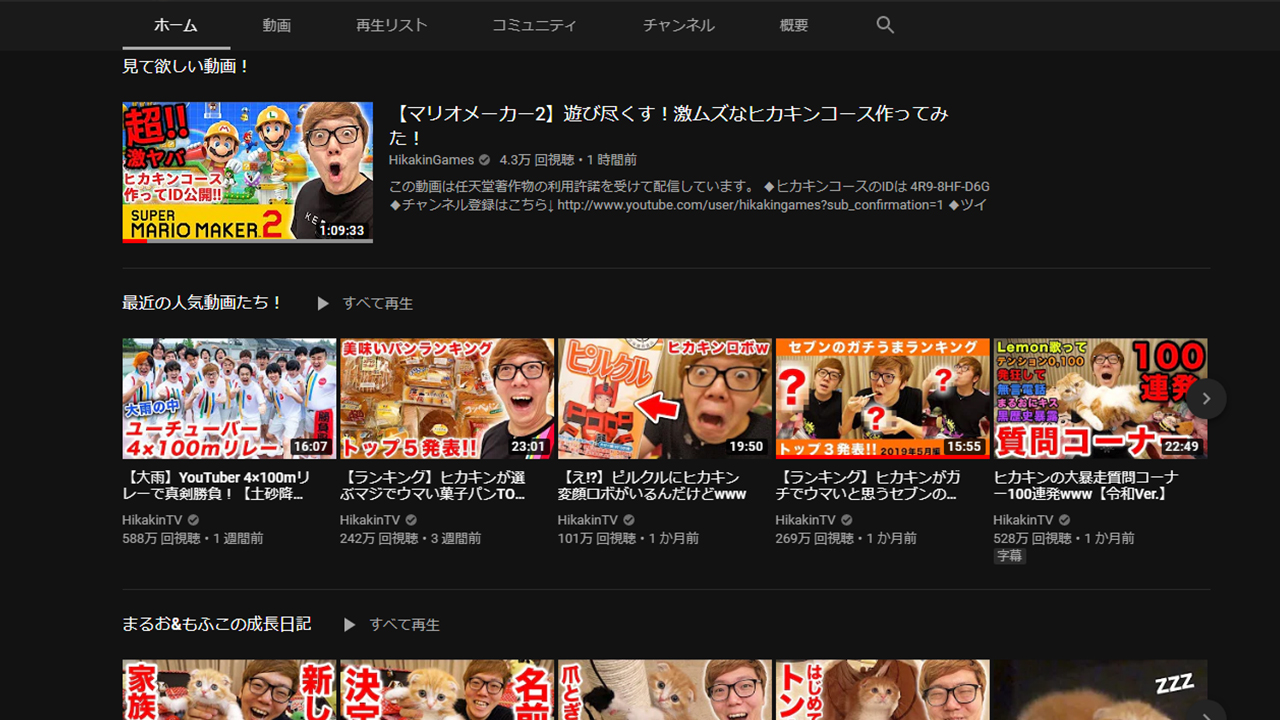Screen dimensions: 1280x720
Task: Click HikakinTV under the 4×100mリレー video
Action: (152, 520)
